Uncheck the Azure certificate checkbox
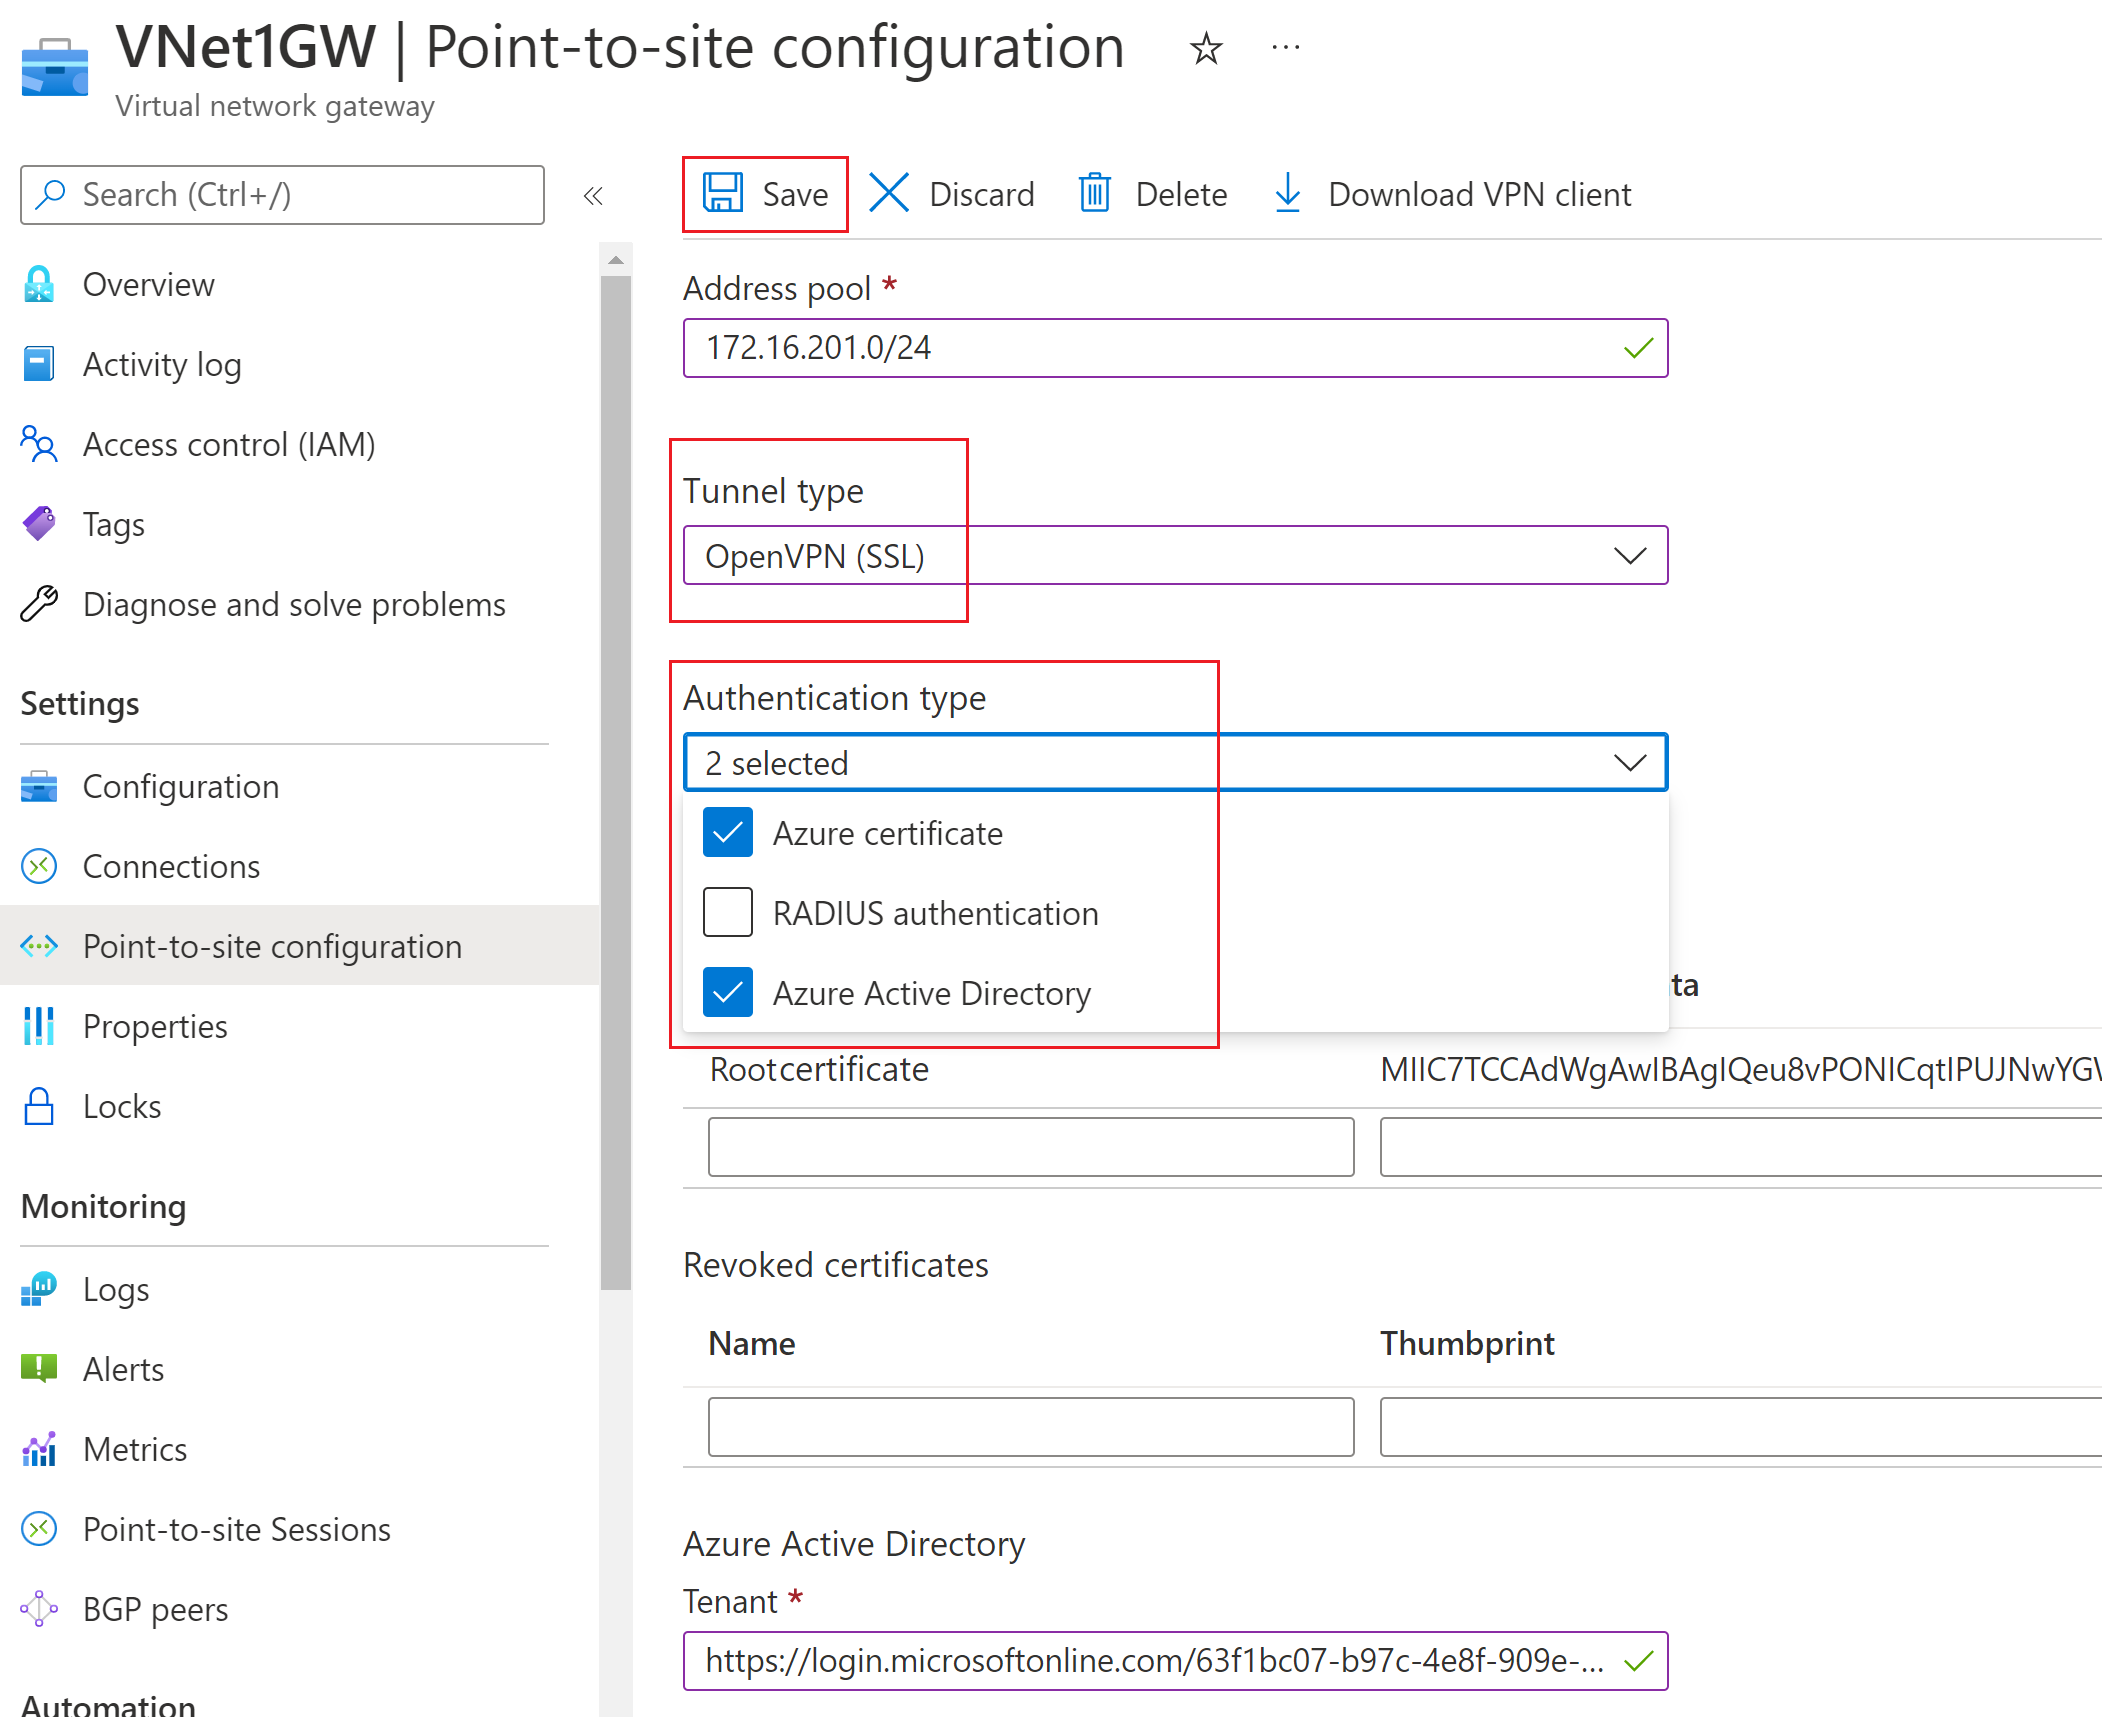Screen dimensions: 2102x1717 [727, 833]
